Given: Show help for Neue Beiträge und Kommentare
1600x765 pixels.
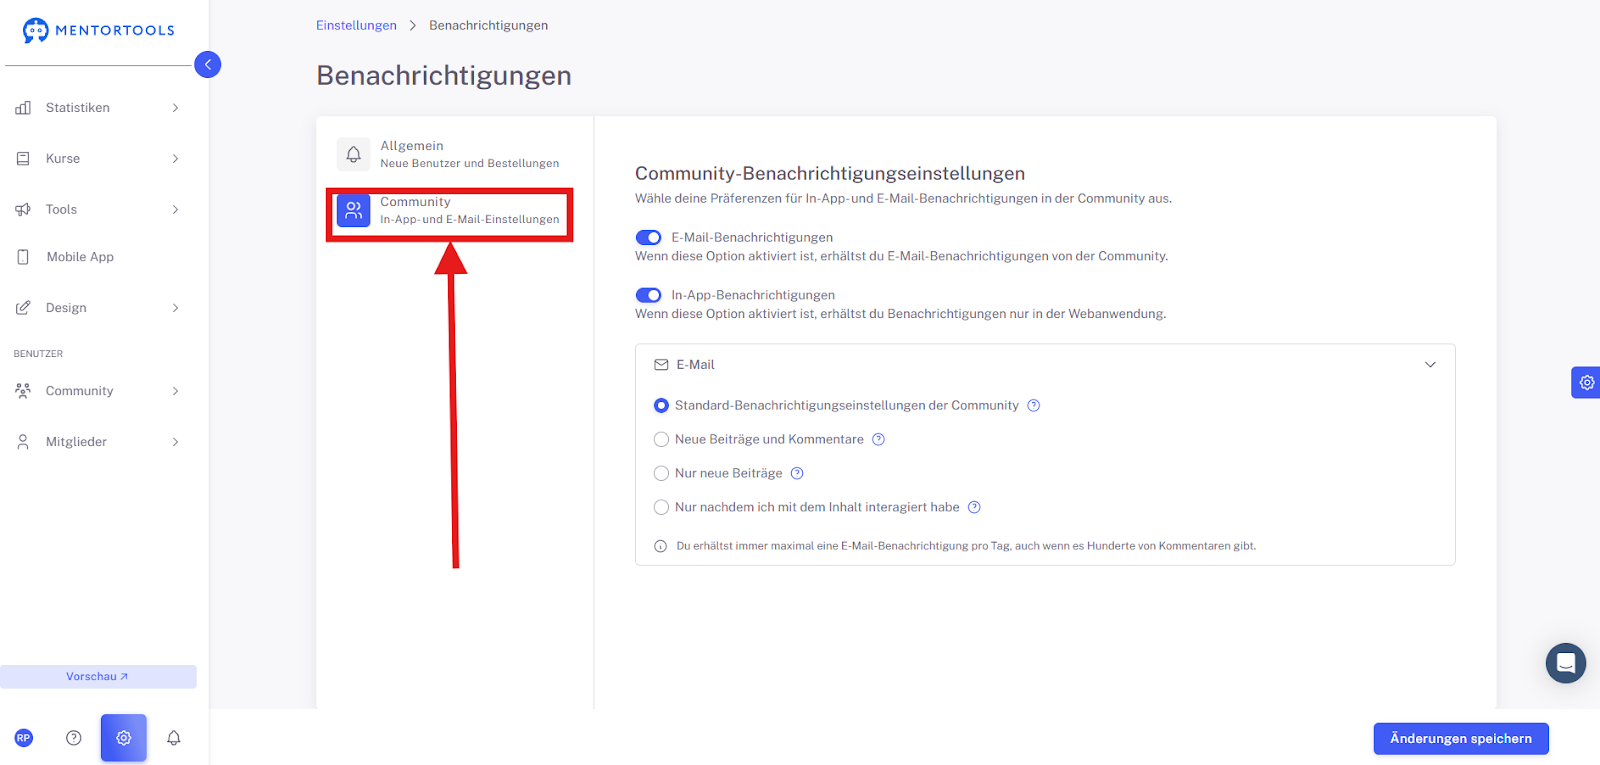Looking at the screenshot, I should coord(878,439).
